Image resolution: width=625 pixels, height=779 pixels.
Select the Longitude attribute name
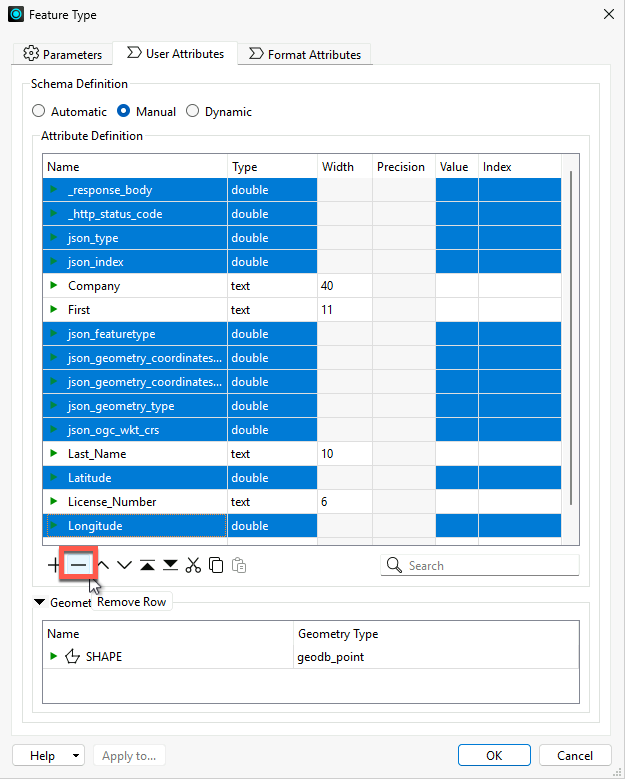click(x=95, y=526)
